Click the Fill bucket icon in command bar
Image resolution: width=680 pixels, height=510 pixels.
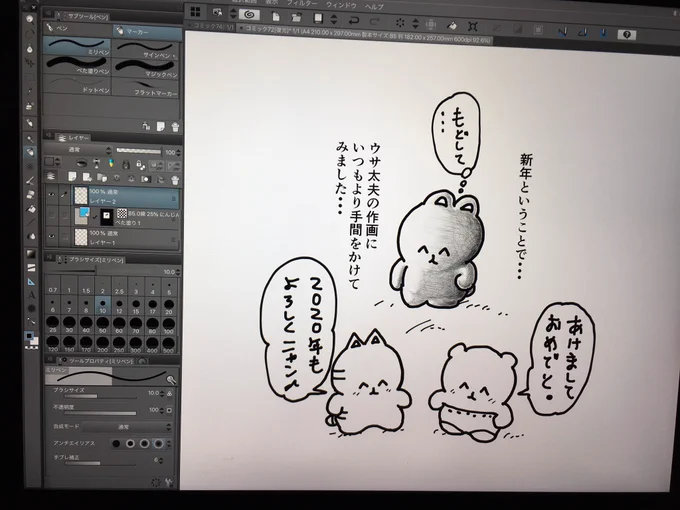point(451,25)
